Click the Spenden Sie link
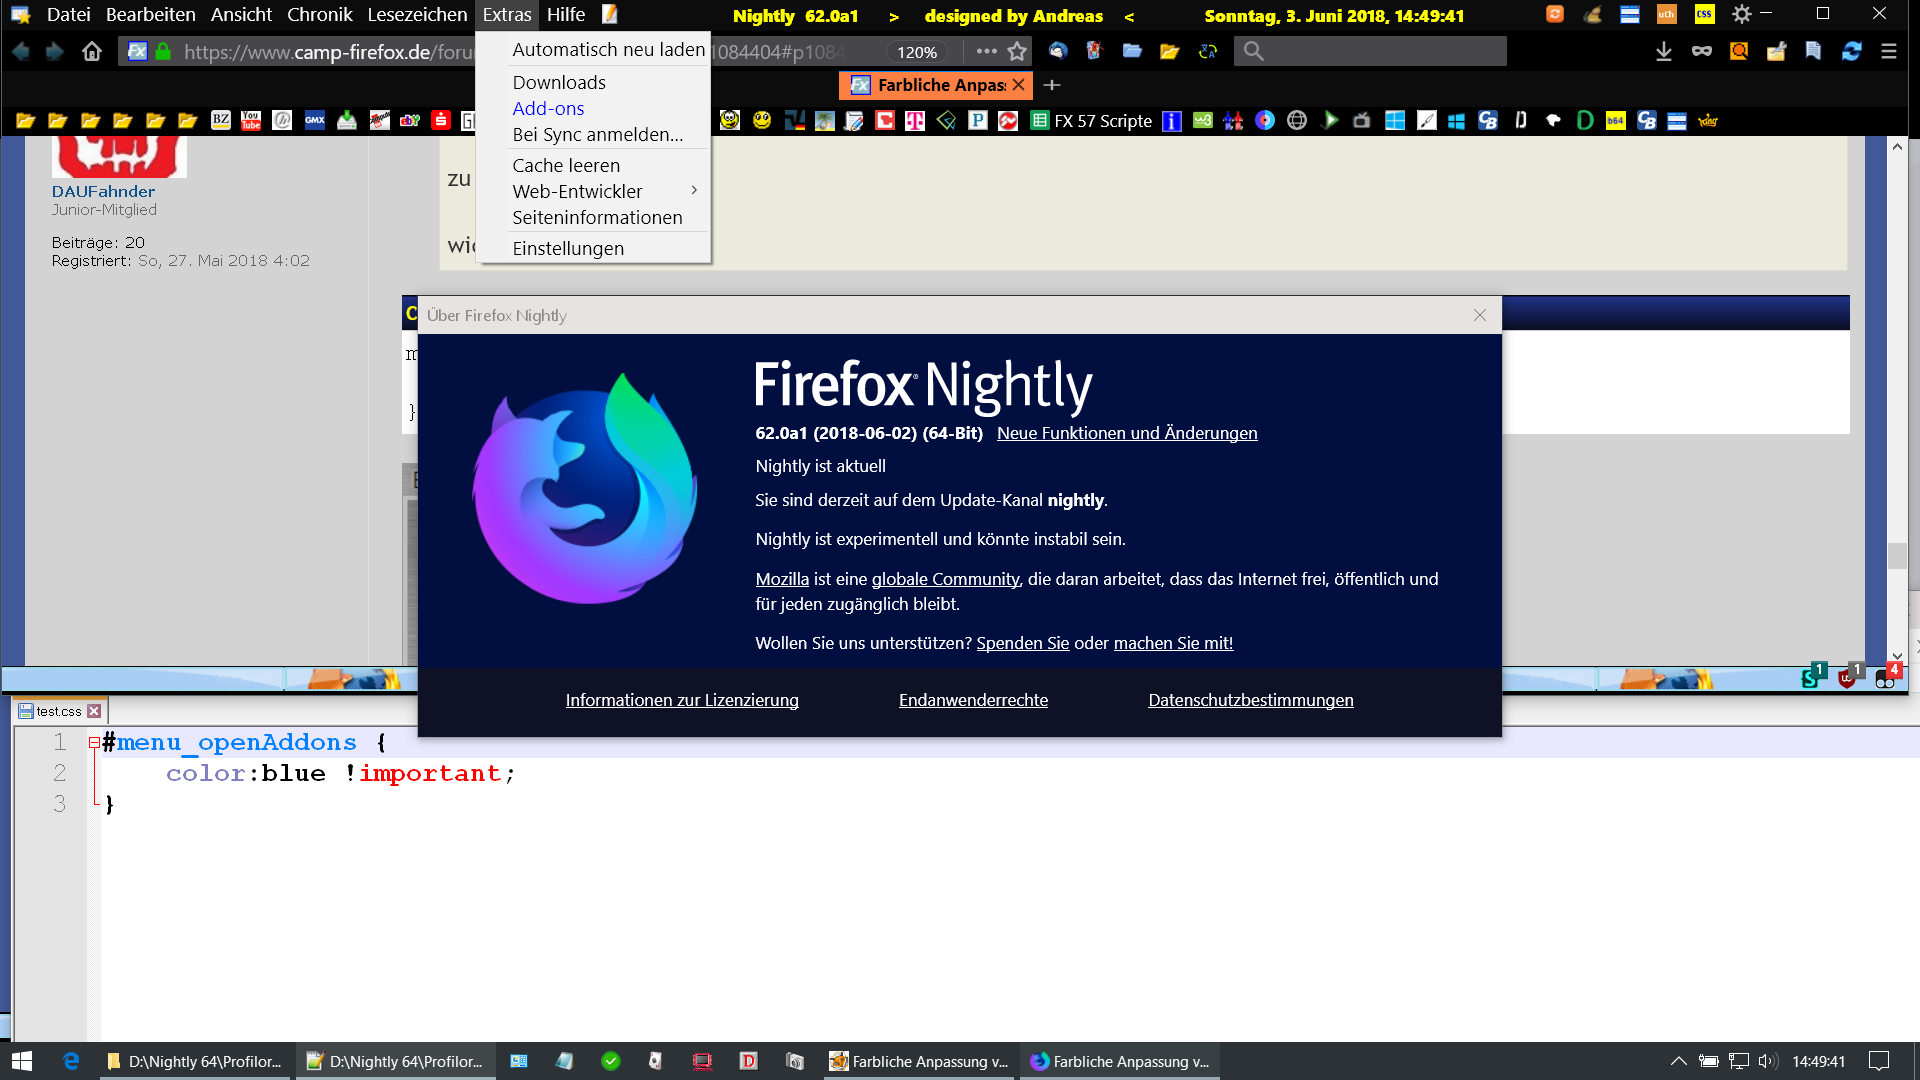1920x1080 pixels. click(1022, 643)
